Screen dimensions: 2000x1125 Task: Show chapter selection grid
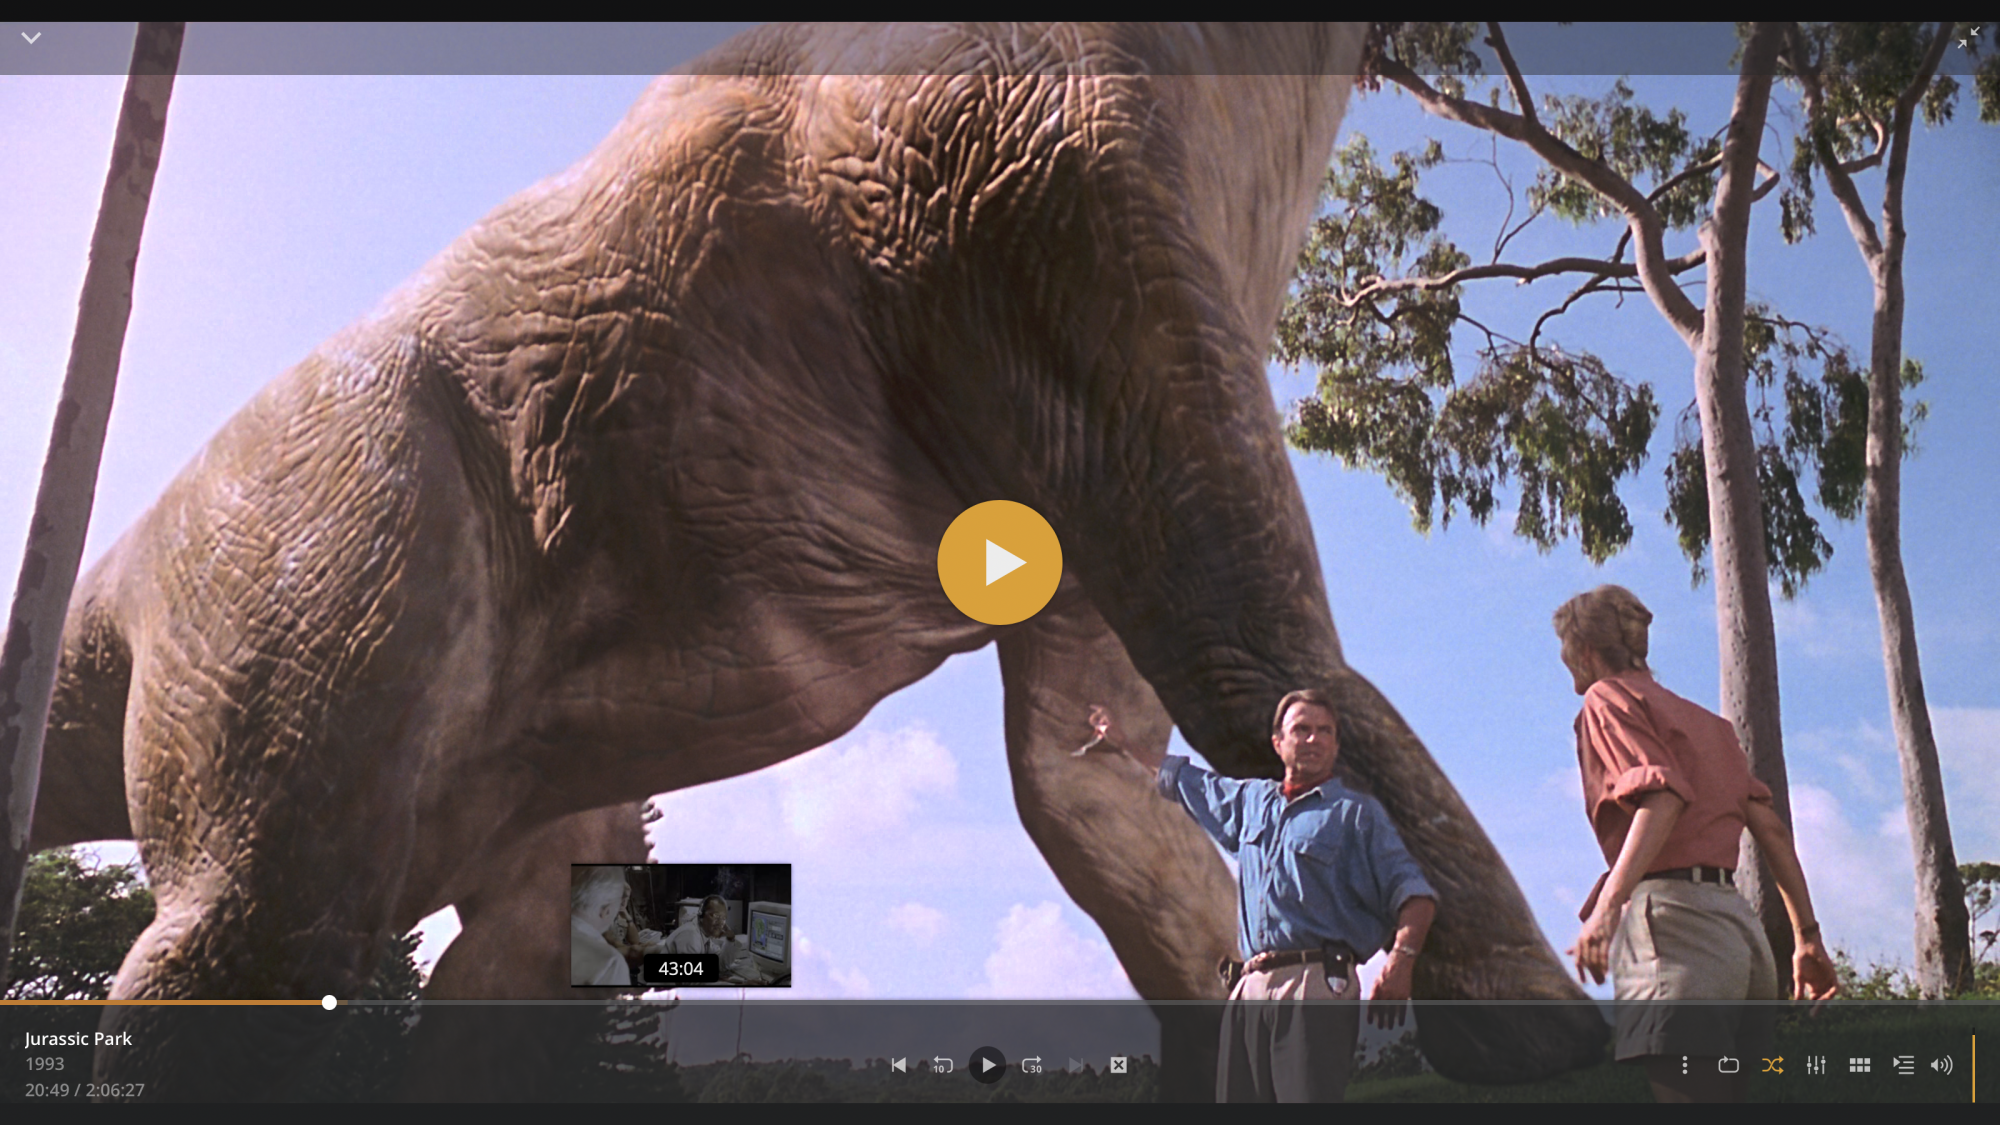point(1859,1065)
